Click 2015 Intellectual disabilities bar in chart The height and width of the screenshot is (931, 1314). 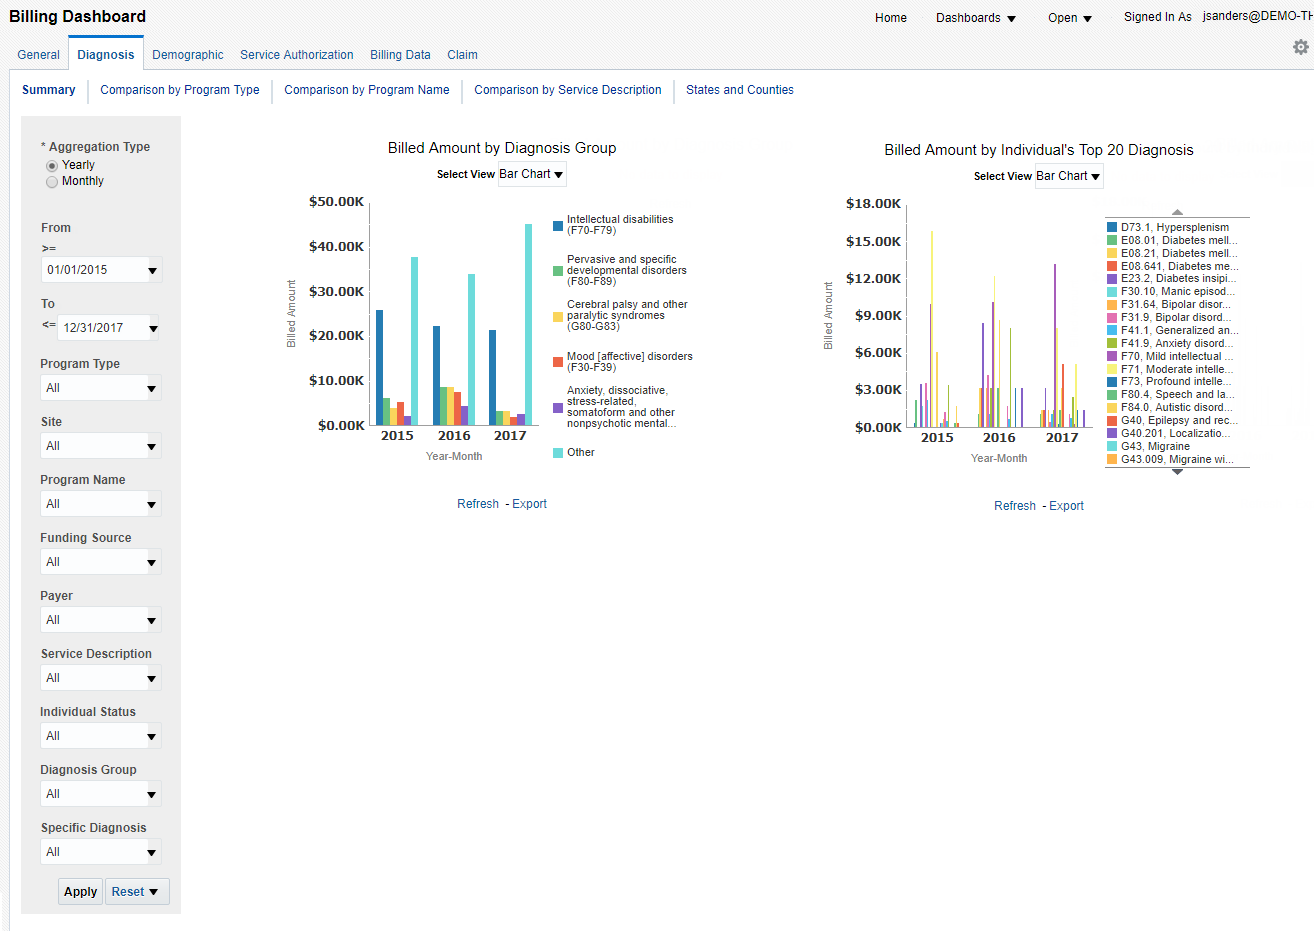(379, 368)
